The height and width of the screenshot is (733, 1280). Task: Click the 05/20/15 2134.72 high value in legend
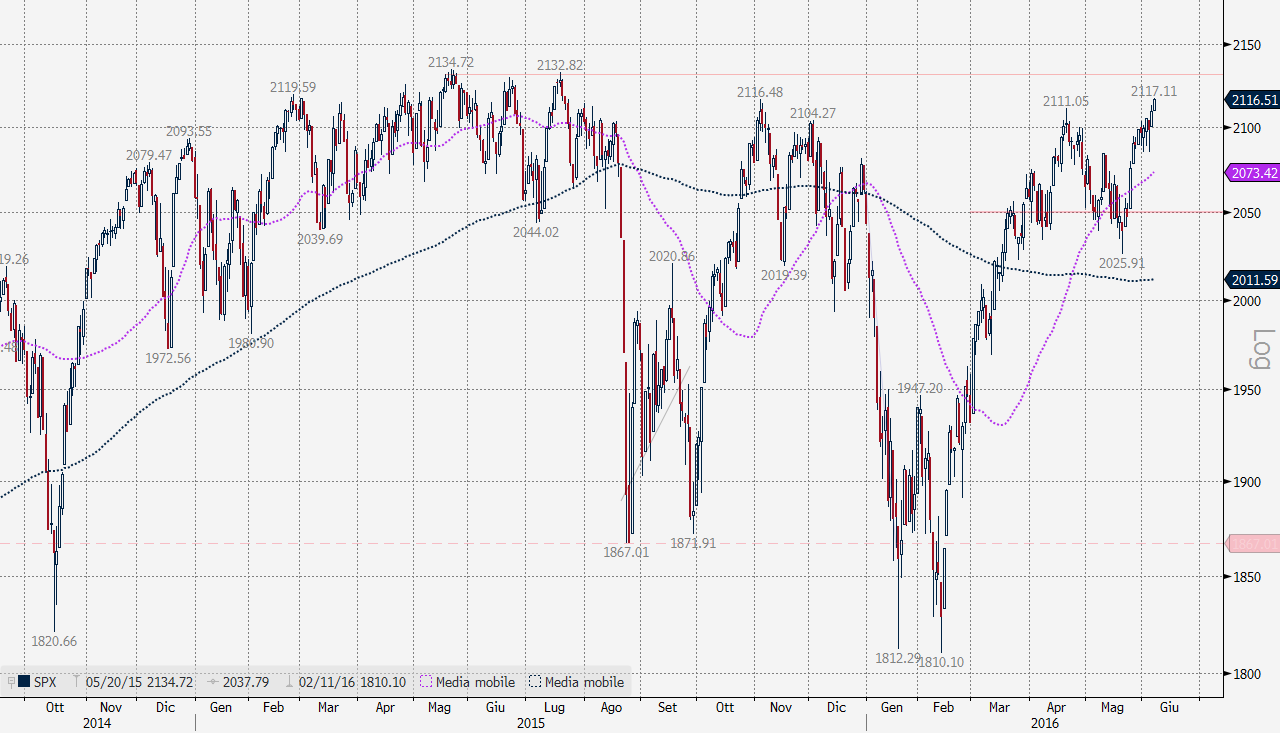(x=140, y=682)
